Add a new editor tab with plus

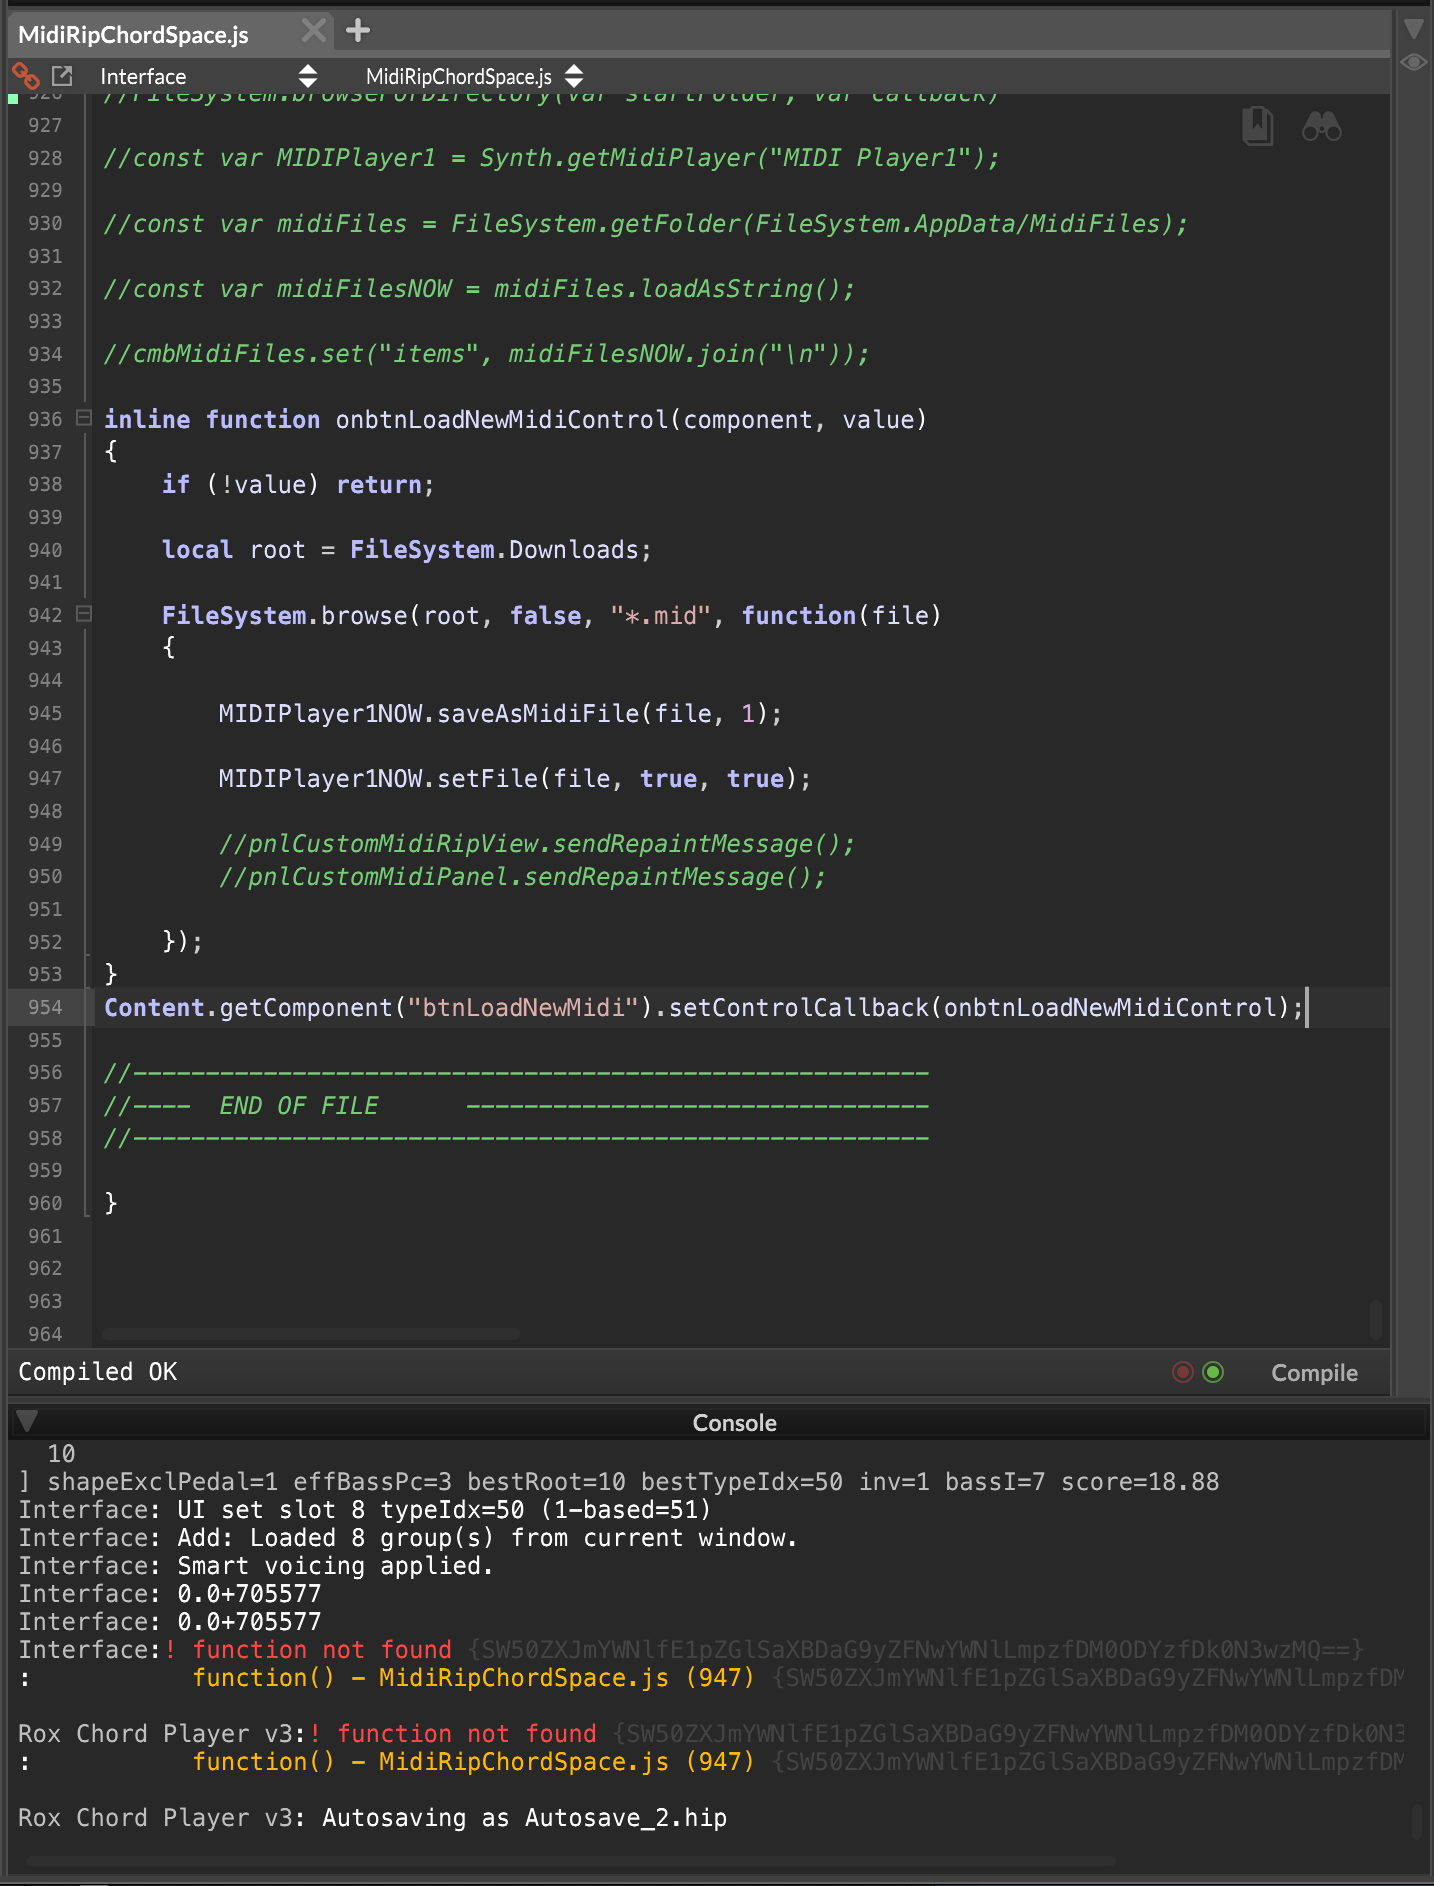358,31
